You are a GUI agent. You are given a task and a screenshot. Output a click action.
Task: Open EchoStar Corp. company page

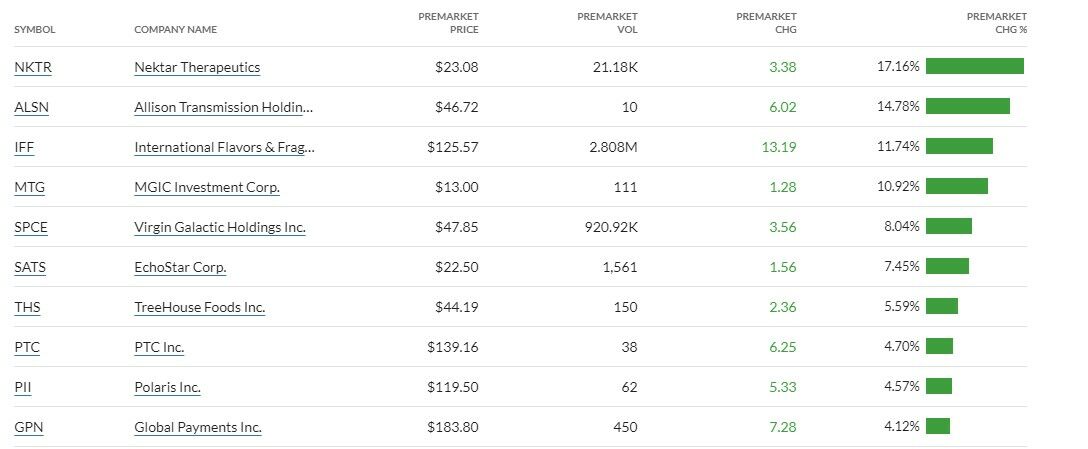coord(180,267)
